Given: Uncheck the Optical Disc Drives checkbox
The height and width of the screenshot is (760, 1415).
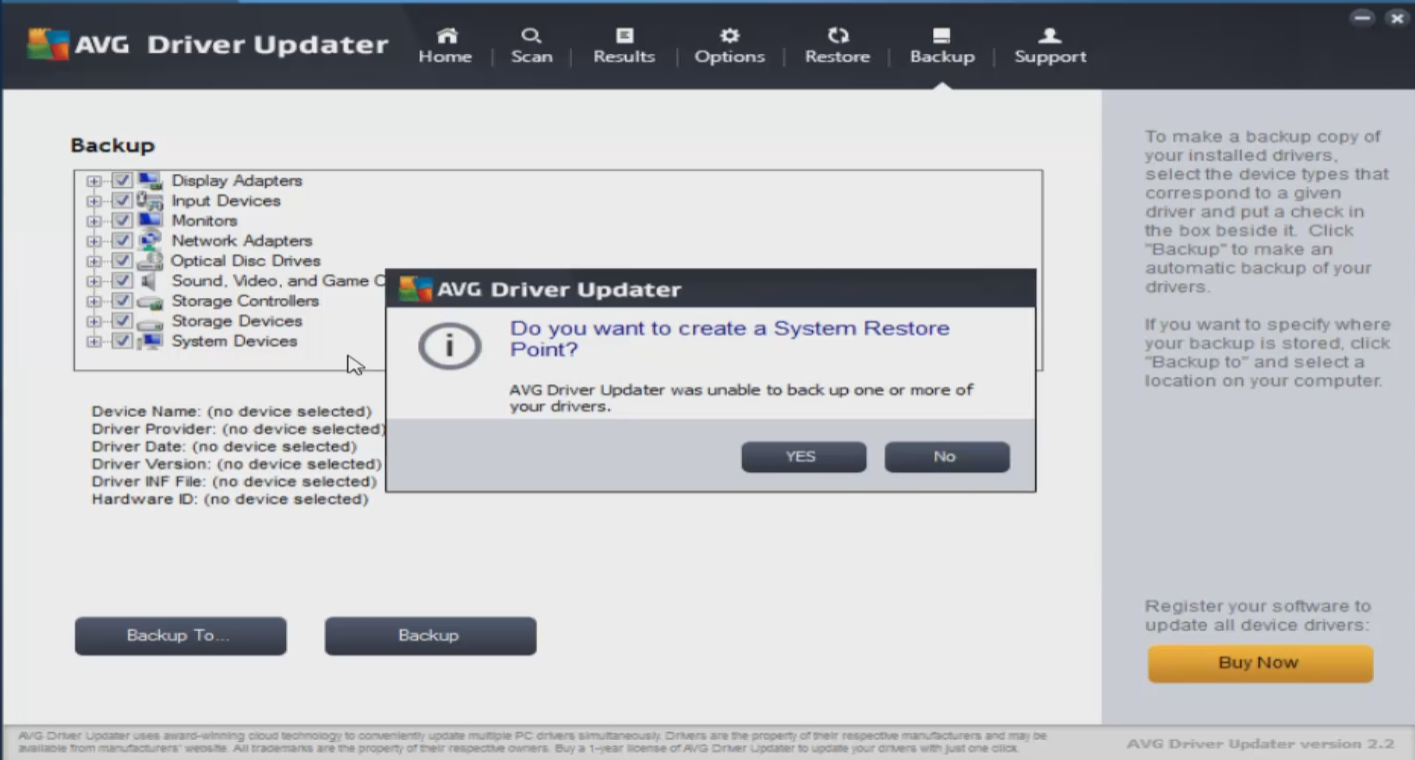Looking at the screenshot, I should point(122,261).
